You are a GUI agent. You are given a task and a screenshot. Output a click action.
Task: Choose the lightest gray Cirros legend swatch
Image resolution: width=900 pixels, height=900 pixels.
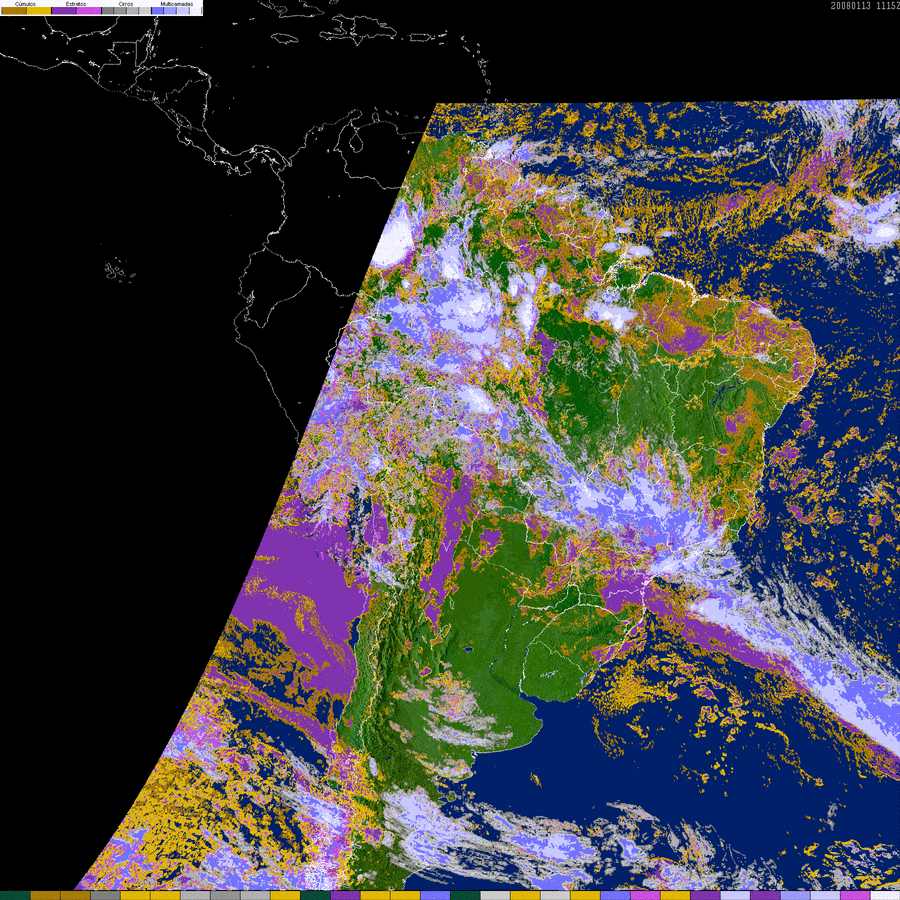(x=145, y=10)
